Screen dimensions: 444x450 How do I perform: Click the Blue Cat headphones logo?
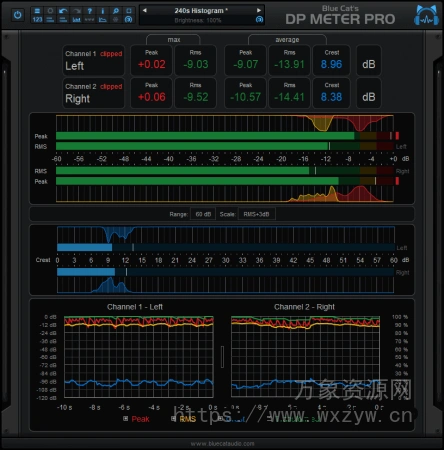click(x=426, y=15)
